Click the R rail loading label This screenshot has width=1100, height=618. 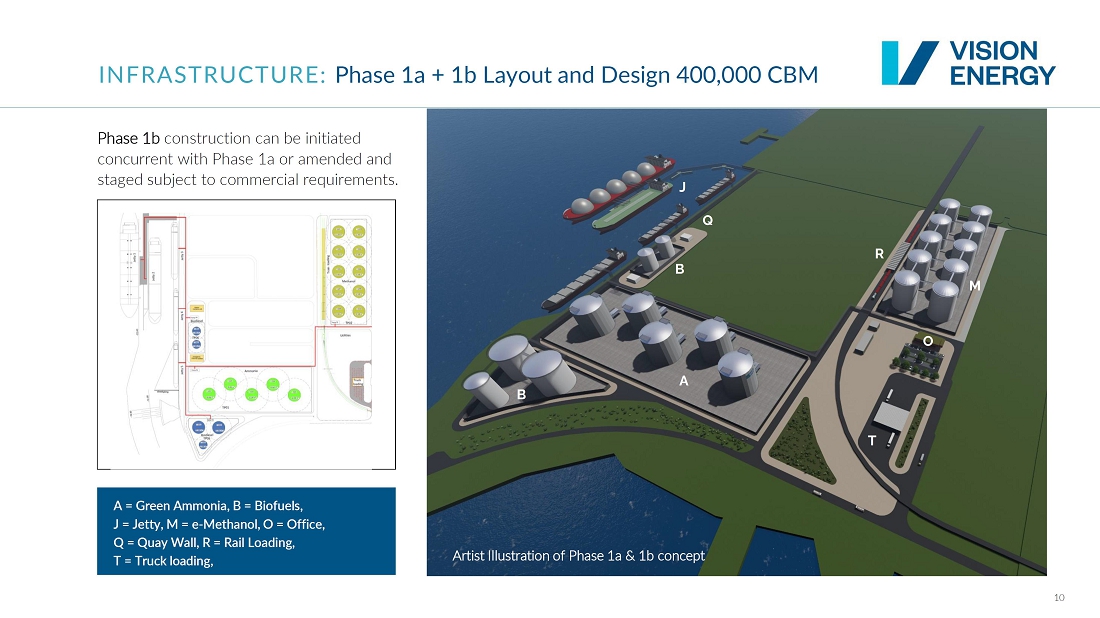(880, 254)
